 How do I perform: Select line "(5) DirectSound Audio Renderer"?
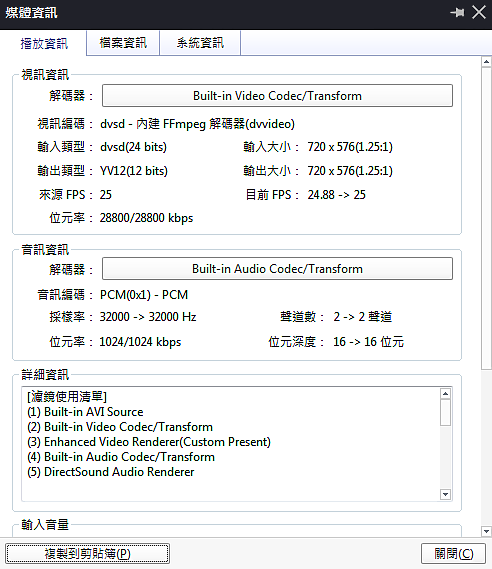111,472
